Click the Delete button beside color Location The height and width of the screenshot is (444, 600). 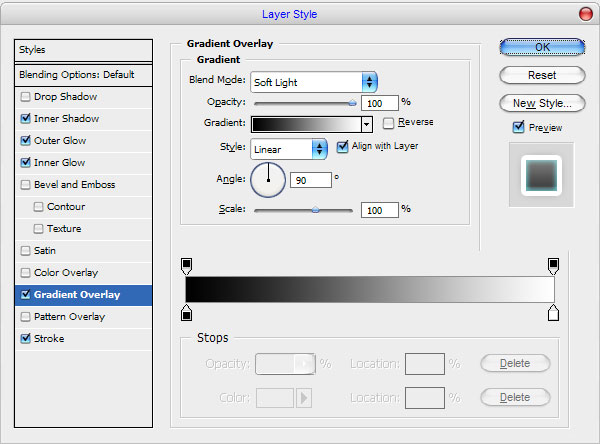click(515, 397)
